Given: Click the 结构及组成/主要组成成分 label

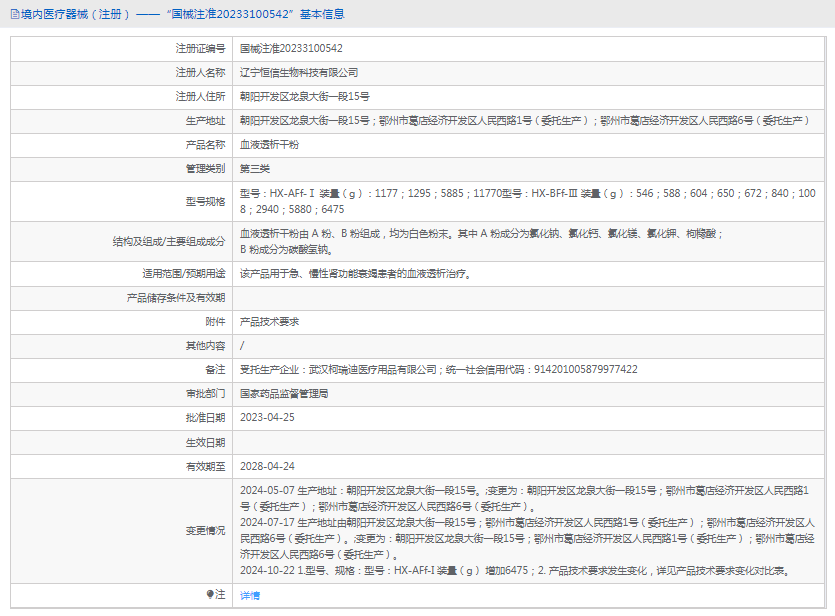Looking at the screenshot, I should pyautogui.click(x=169, y=242).
